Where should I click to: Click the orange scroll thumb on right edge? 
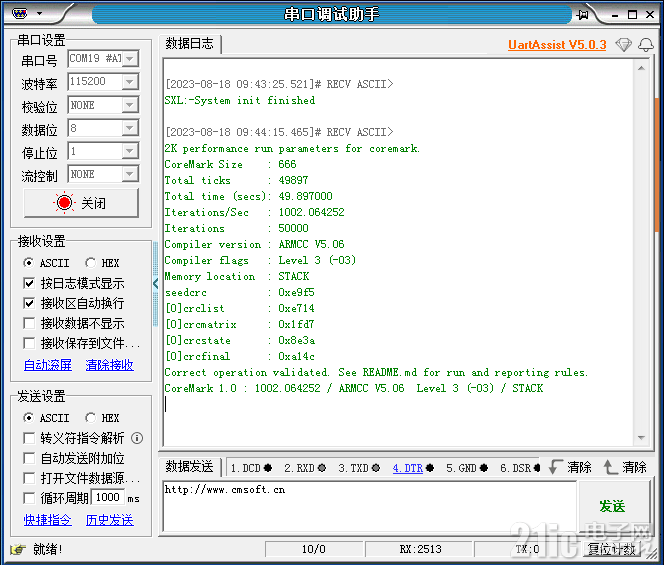click(657, 165)
